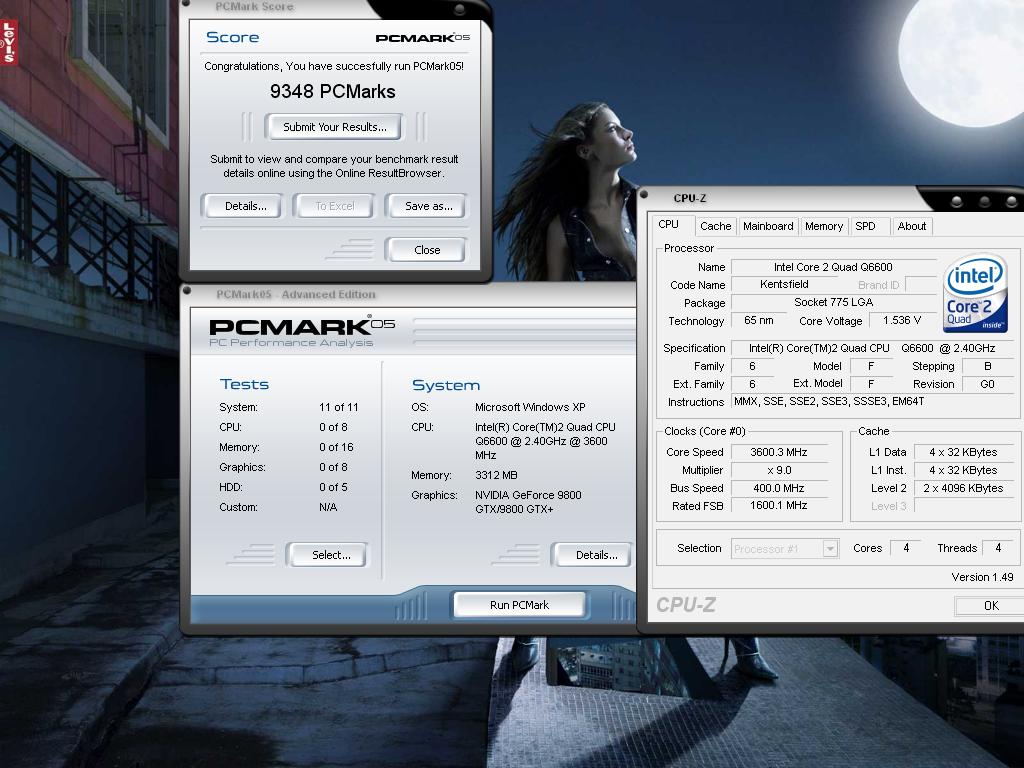
Task: Click HDD tests value '0 of 5'
Action: 333,487
